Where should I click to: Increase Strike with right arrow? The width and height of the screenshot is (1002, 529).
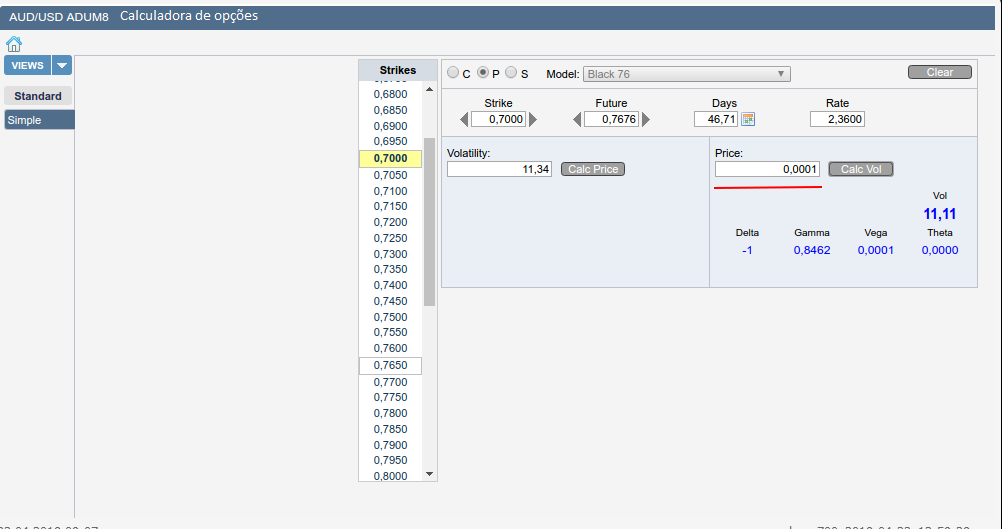(x=533, y=119)
